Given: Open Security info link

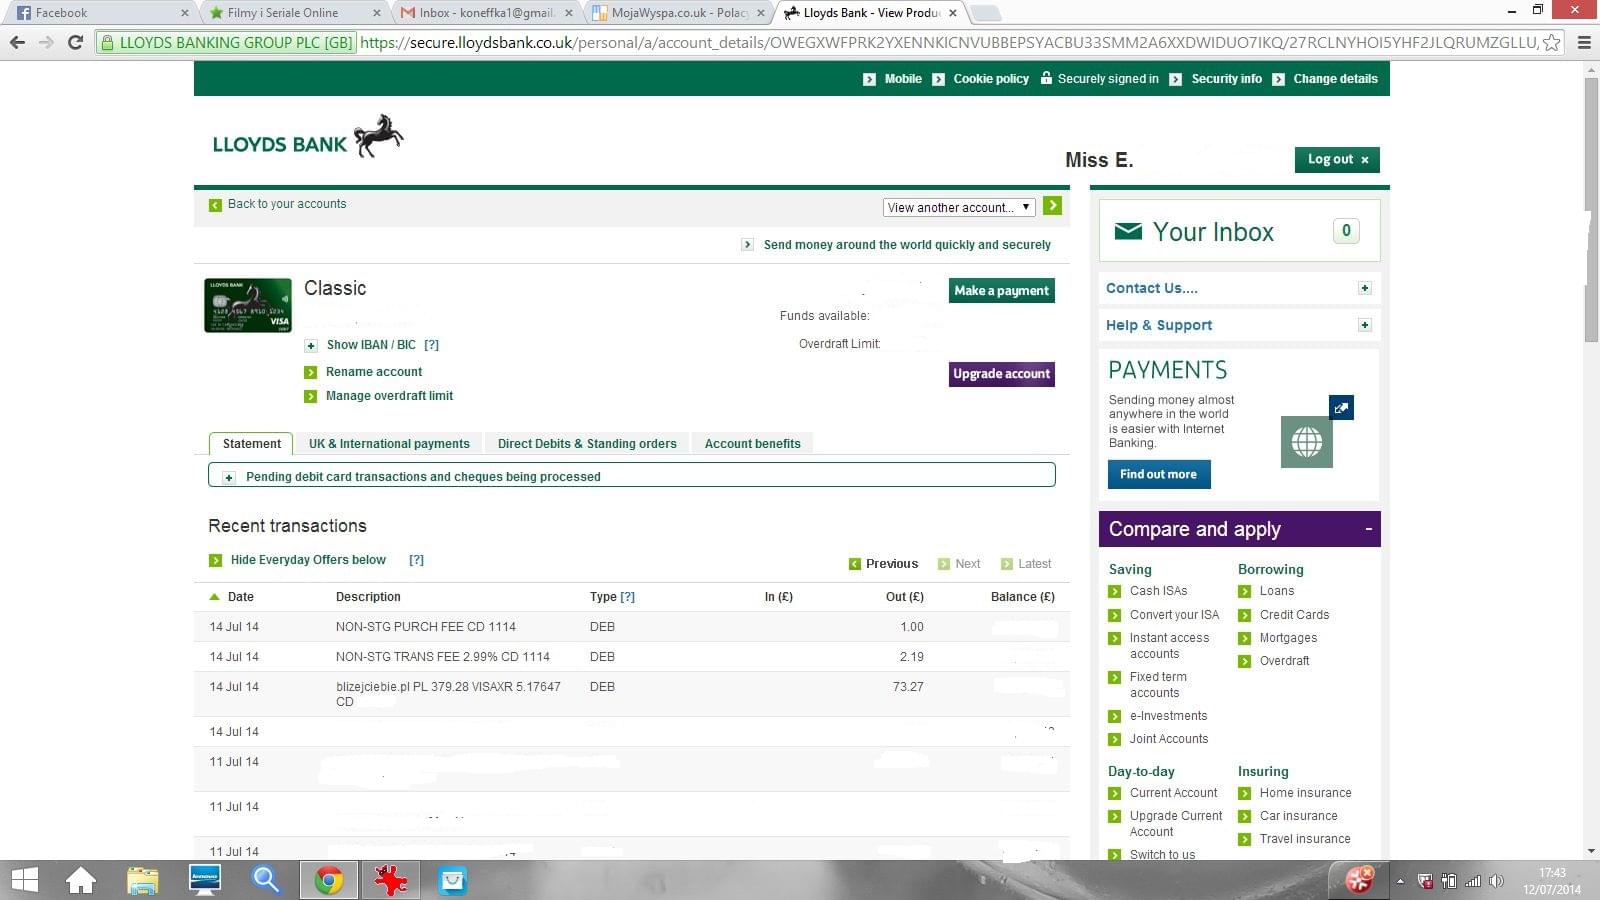Looking at the screenshot, I should pos(1226,79).
